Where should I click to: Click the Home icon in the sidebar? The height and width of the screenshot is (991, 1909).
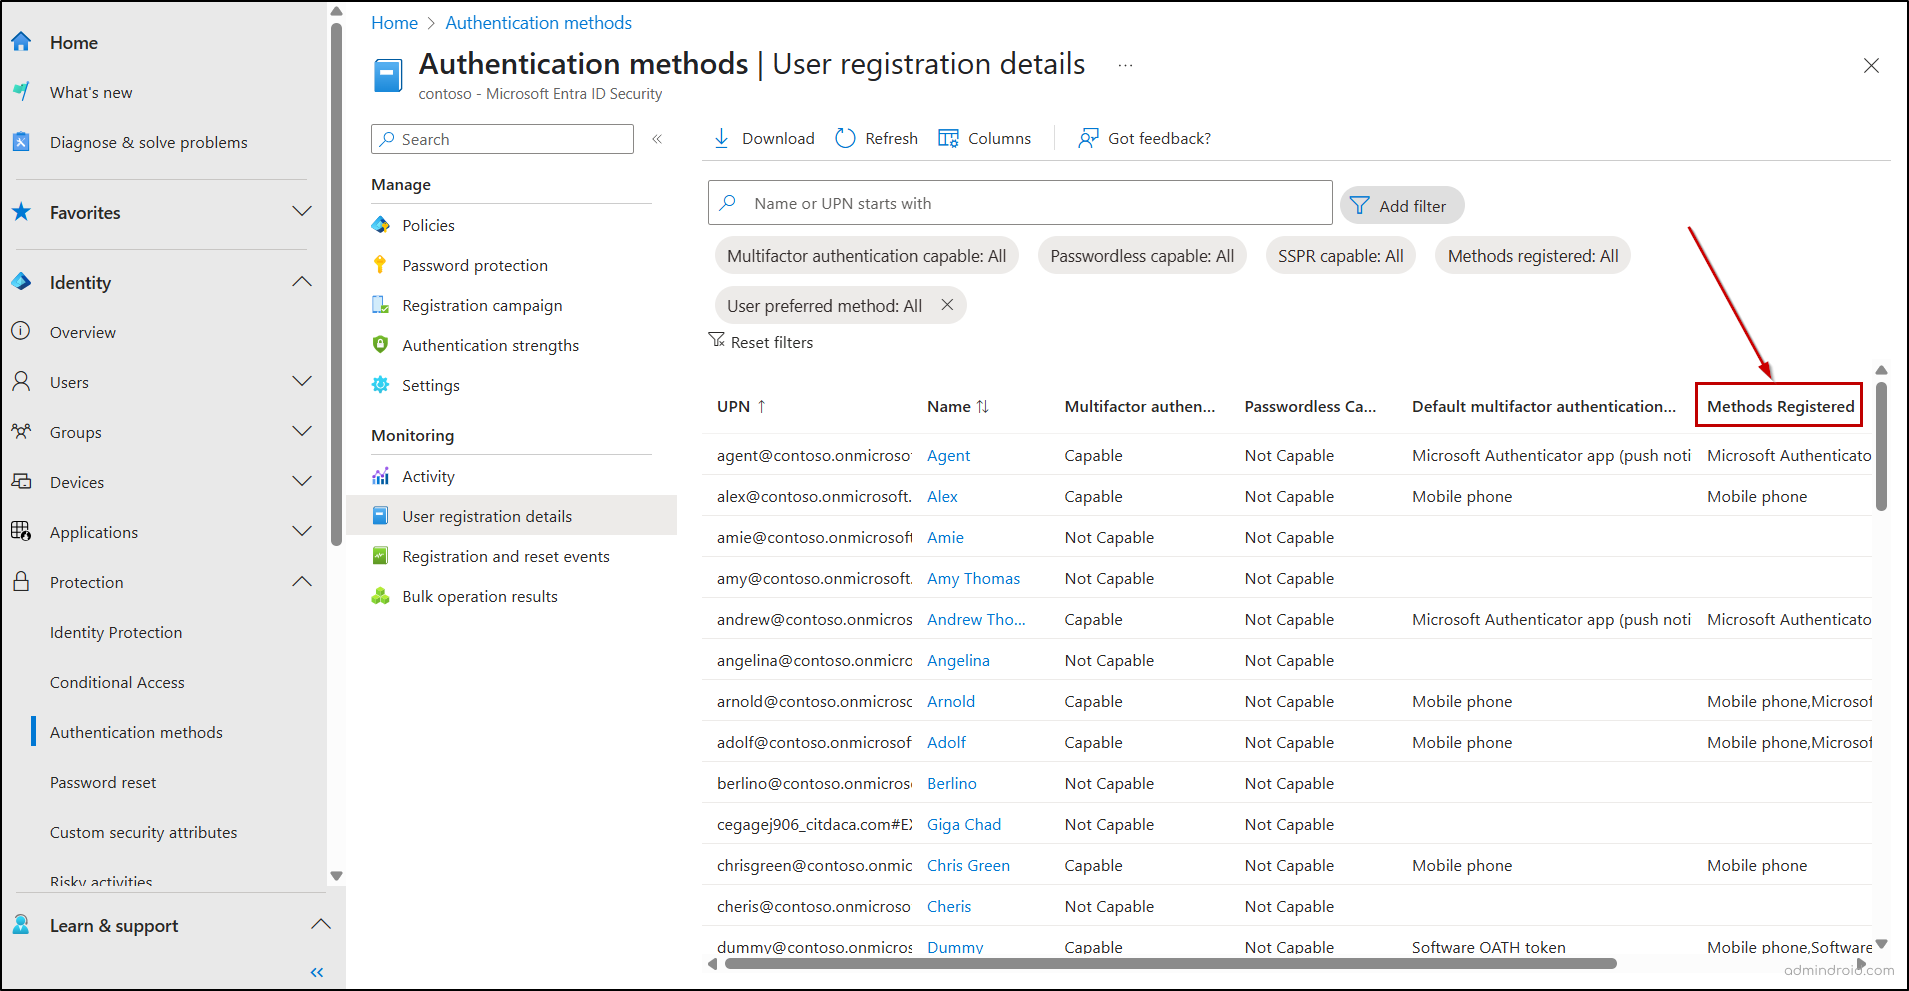[21, 42]
